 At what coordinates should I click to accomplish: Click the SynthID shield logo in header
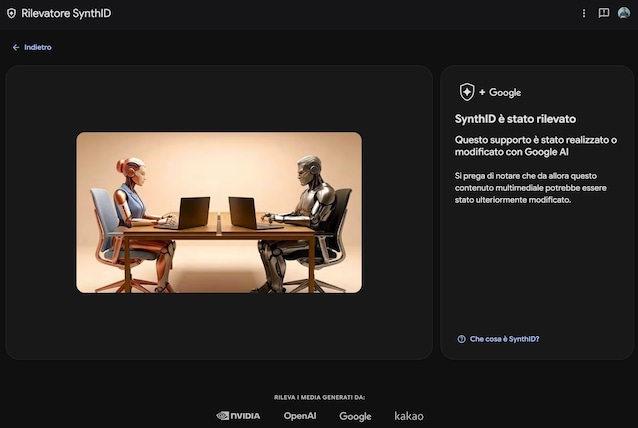[11, 13]
